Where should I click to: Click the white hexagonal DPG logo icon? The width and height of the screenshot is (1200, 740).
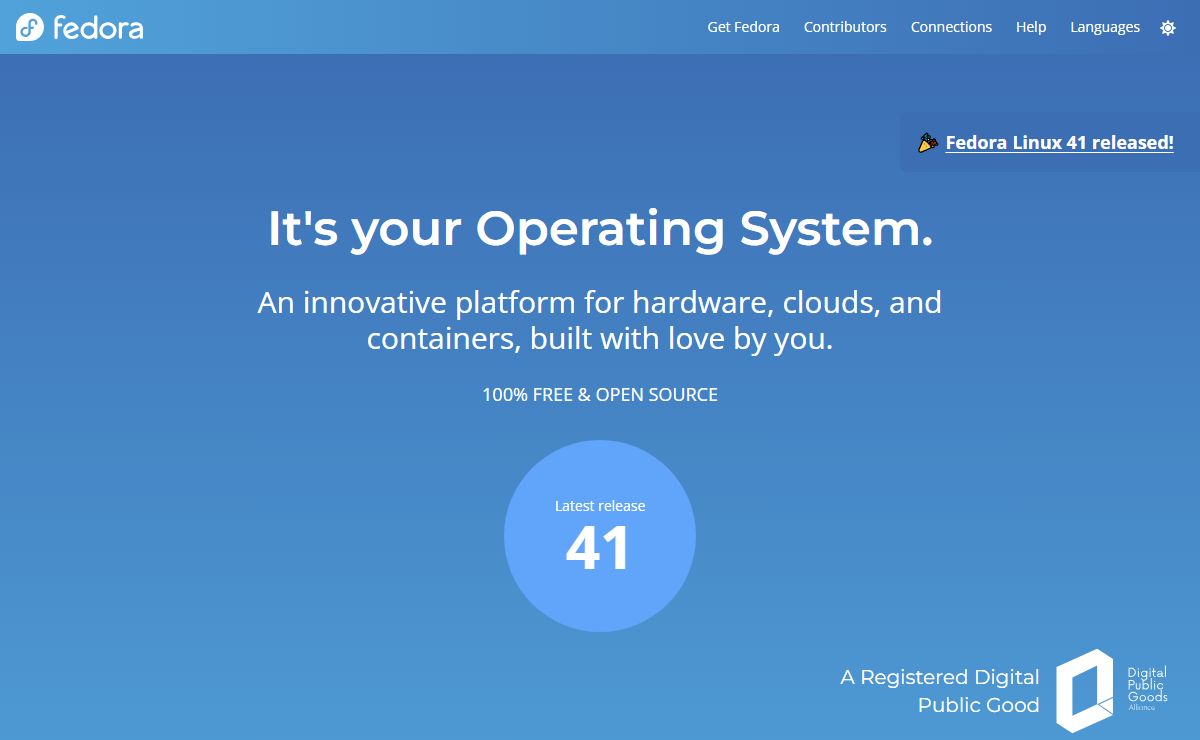click(1084, 690)
